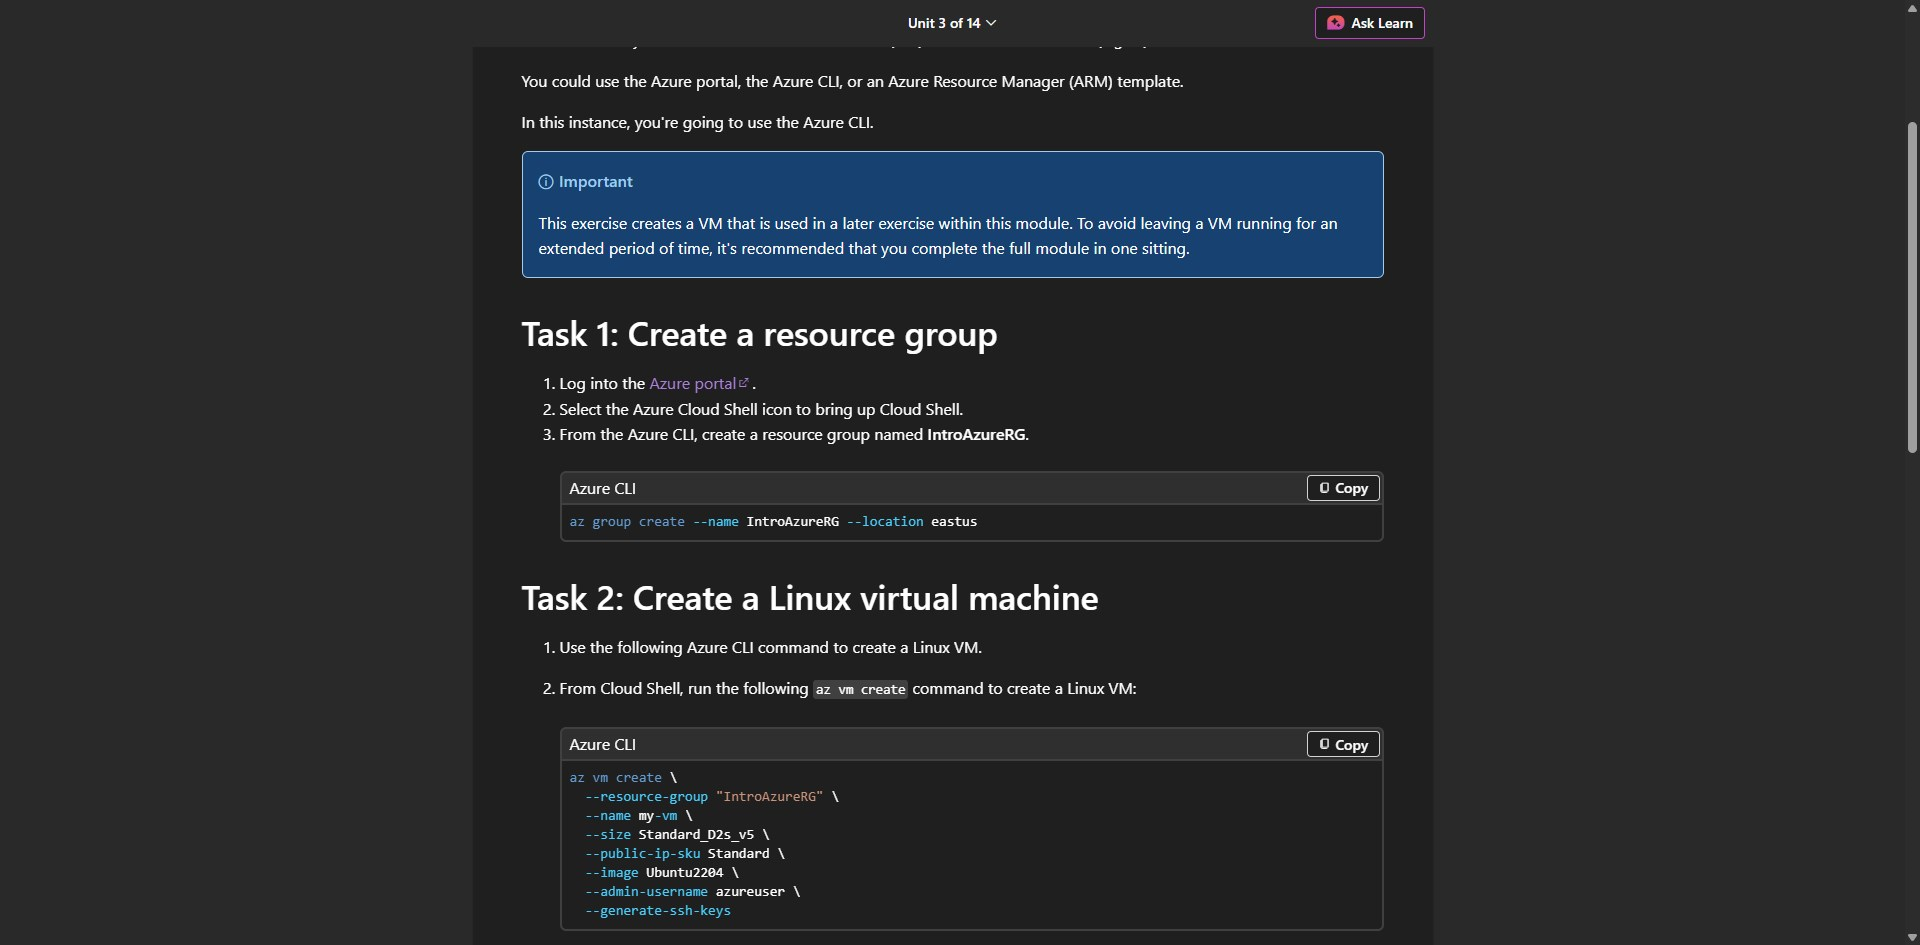The image size is (1920, 945).
Task: Copy the az vm create command
Action: click(1342, 744)
